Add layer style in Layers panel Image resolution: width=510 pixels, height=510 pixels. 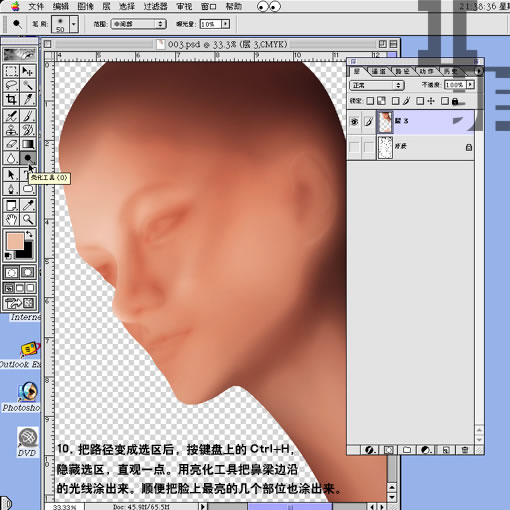coord(369,450)
